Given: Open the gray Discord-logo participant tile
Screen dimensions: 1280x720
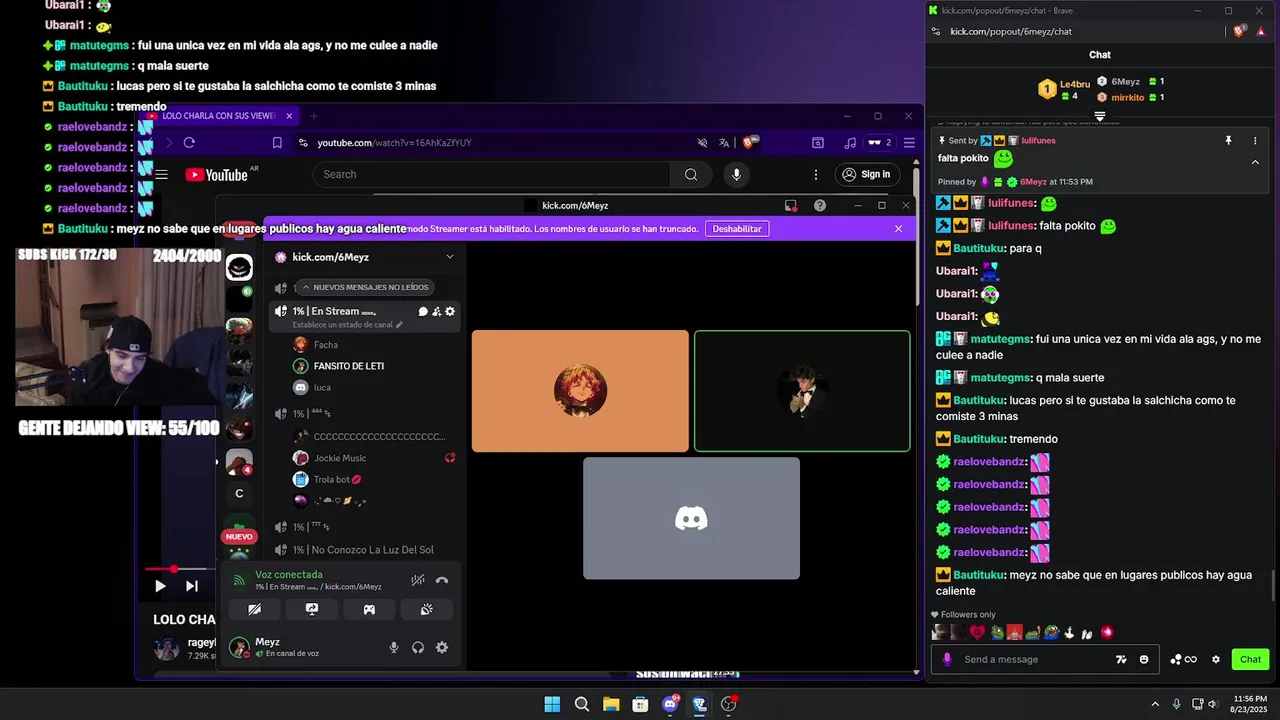Looking at the screenshot, I should pyautogui.click(x=691, y=518).
